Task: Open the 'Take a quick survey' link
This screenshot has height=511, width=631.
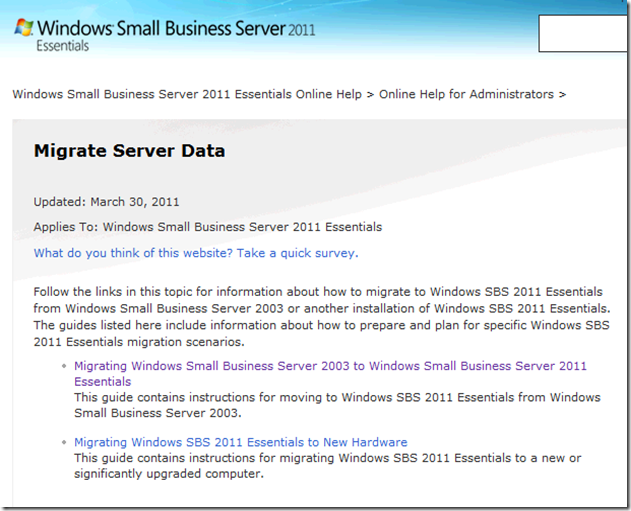Action: click(196, 253)
